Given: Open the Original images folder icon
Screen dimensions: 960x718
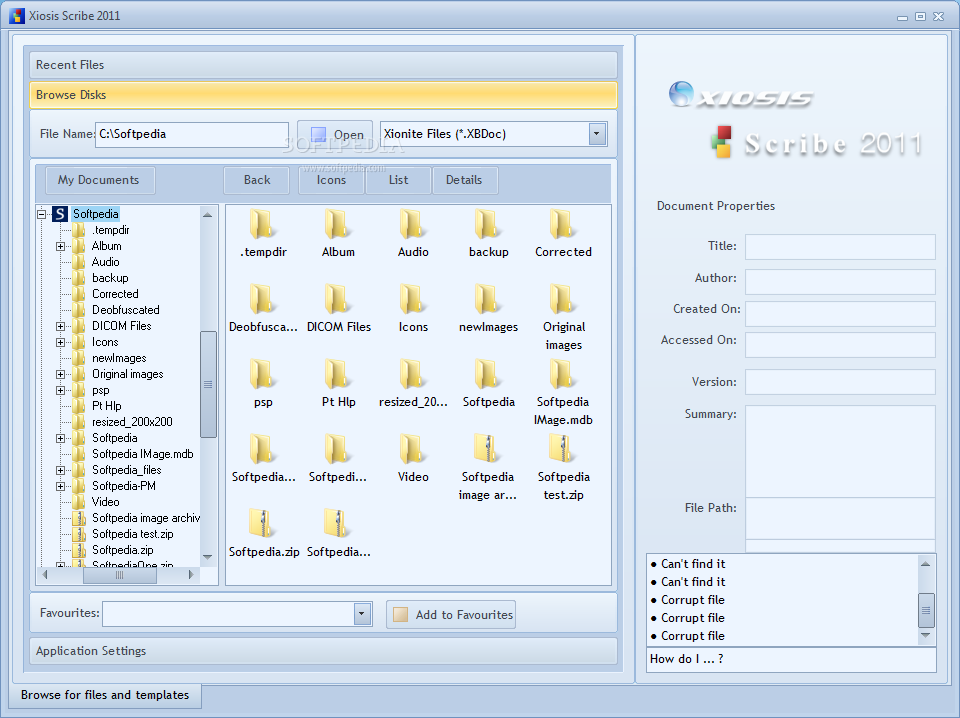Looking at the screenshot, I should coord(563,299).
